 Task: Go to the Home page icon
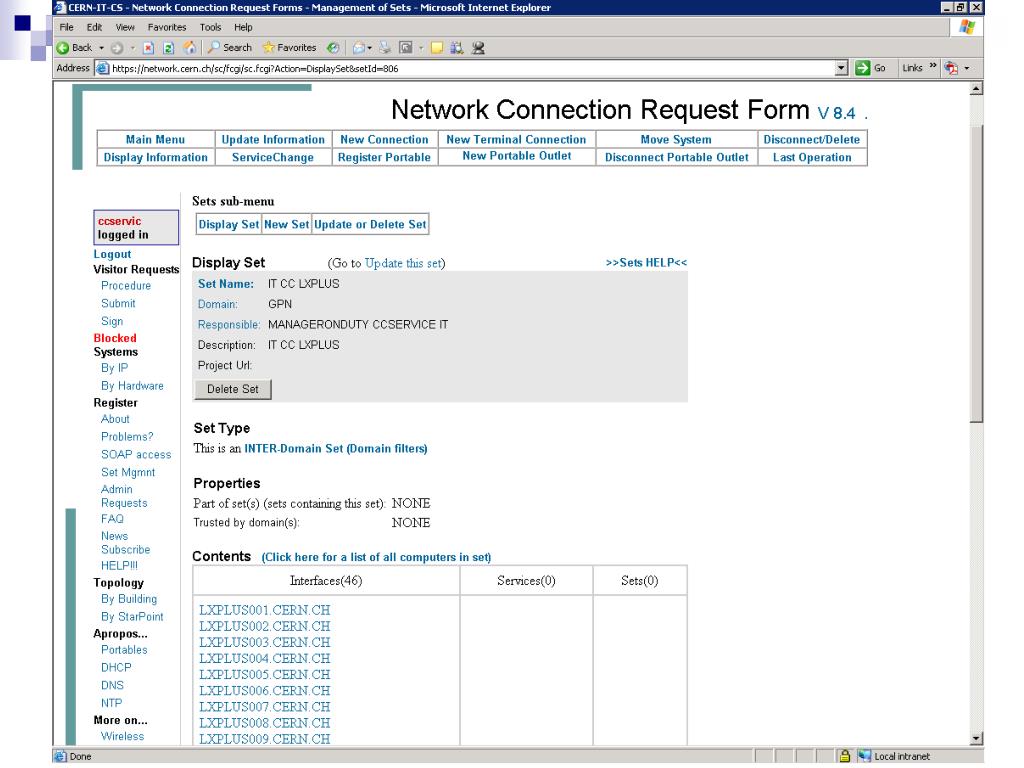click(x=189, y=48)
